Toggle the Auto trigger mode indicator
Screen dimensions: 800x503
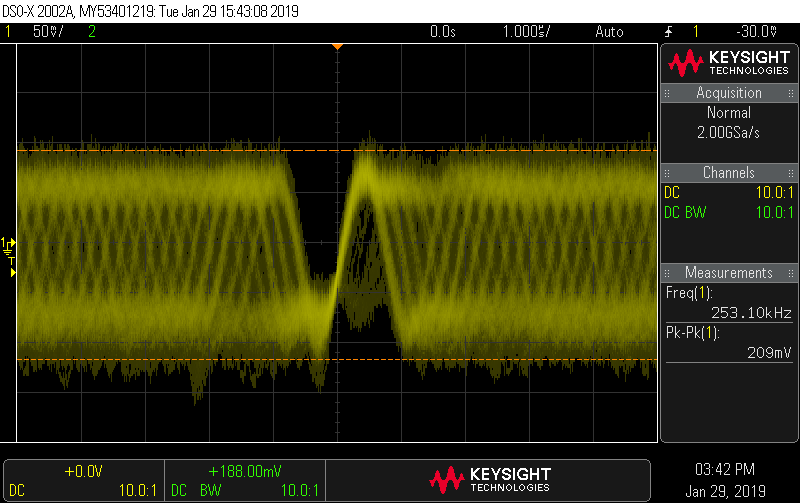point(609,32)
